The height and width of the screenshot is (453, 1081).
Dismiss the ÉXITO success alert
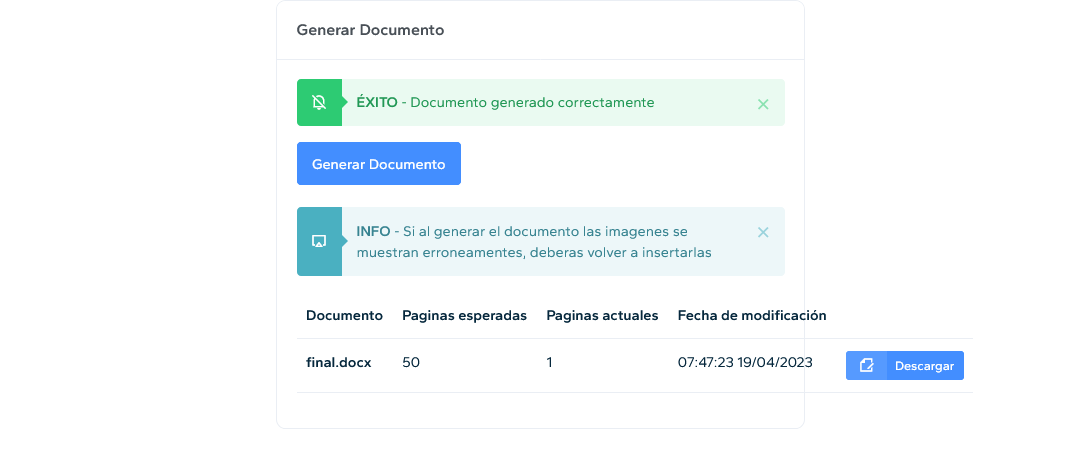pos(763,103)
